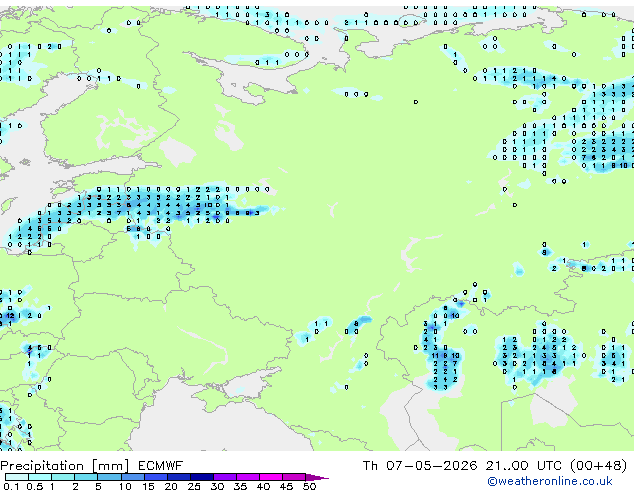Pick the 30–35 mm legend color
The image size is (634, 490).
pyautogui.click(x=225, y=477)
